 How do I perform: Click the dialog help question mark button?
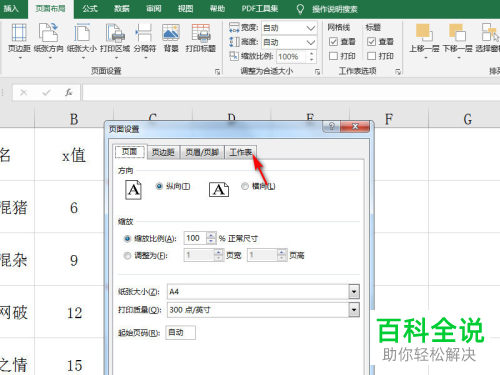click(x=332, y=126)
